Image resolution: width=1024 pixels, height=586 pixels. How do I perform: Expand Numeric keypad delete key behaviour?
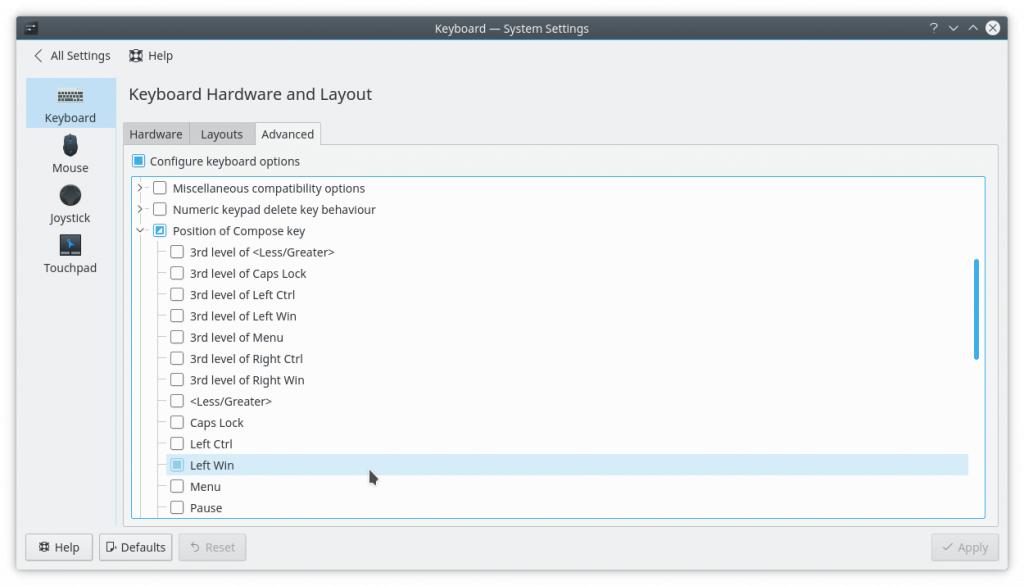coord(140,210)
